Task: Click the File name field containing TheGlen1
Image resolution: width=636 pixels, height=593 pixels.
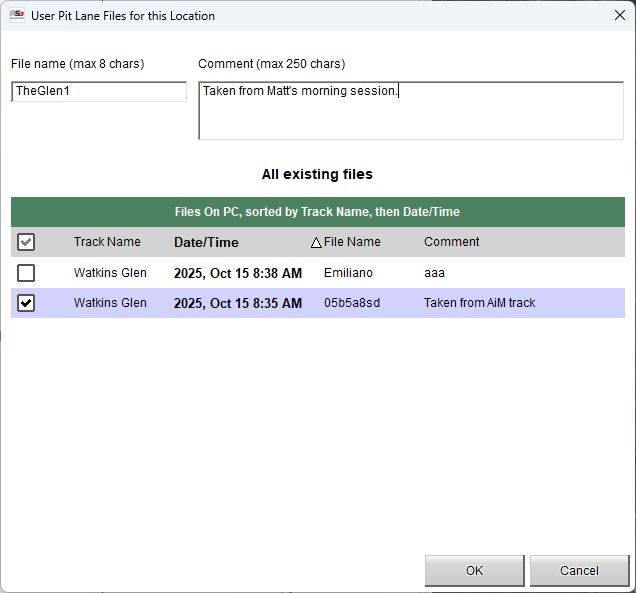Action: pos(99,91)
